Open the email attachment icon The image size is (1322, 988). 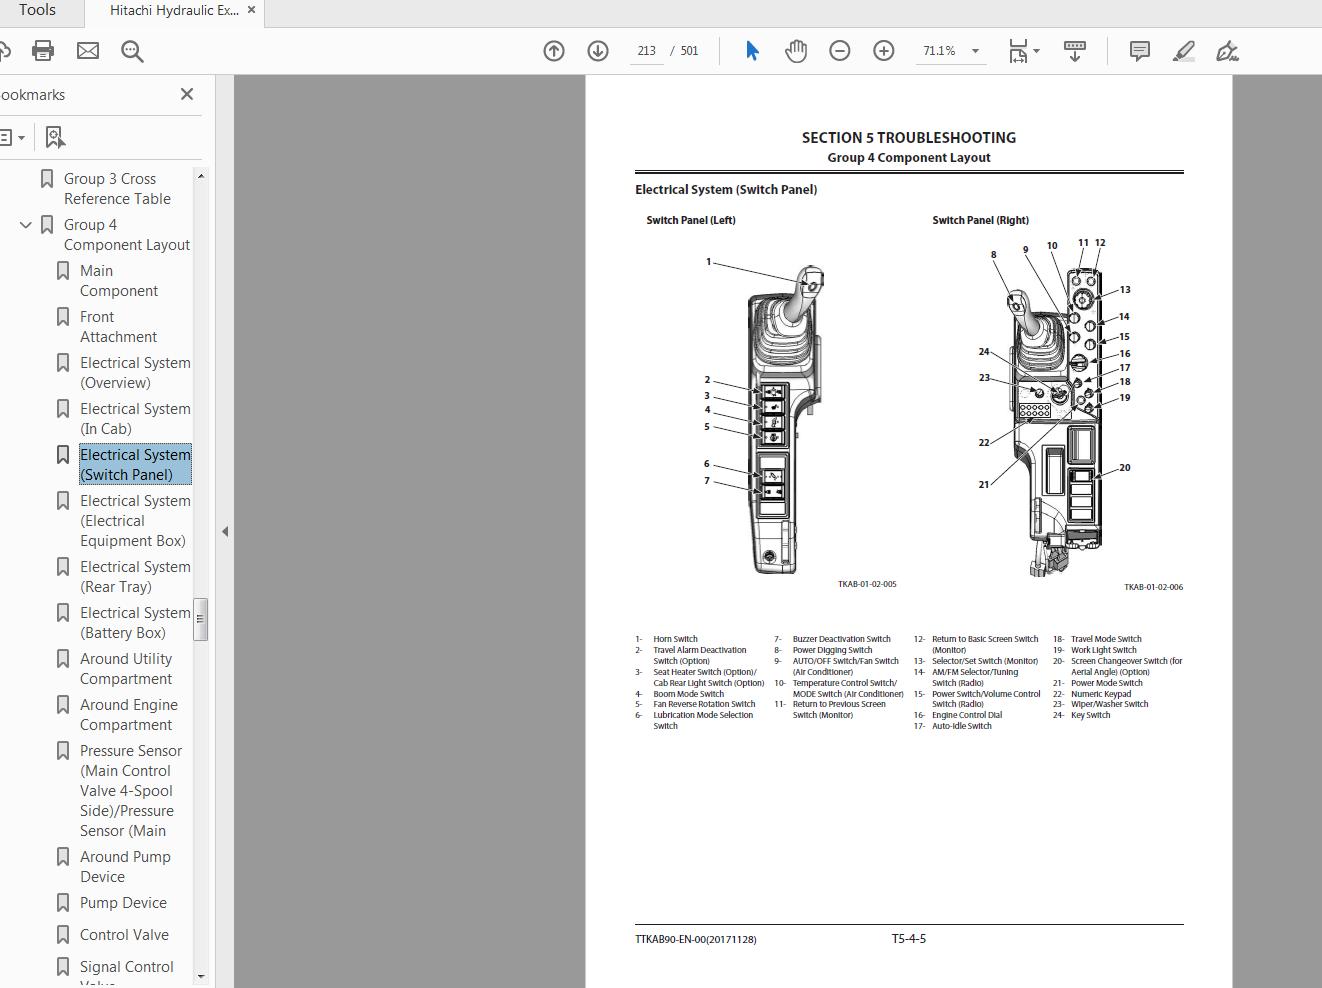88,50
